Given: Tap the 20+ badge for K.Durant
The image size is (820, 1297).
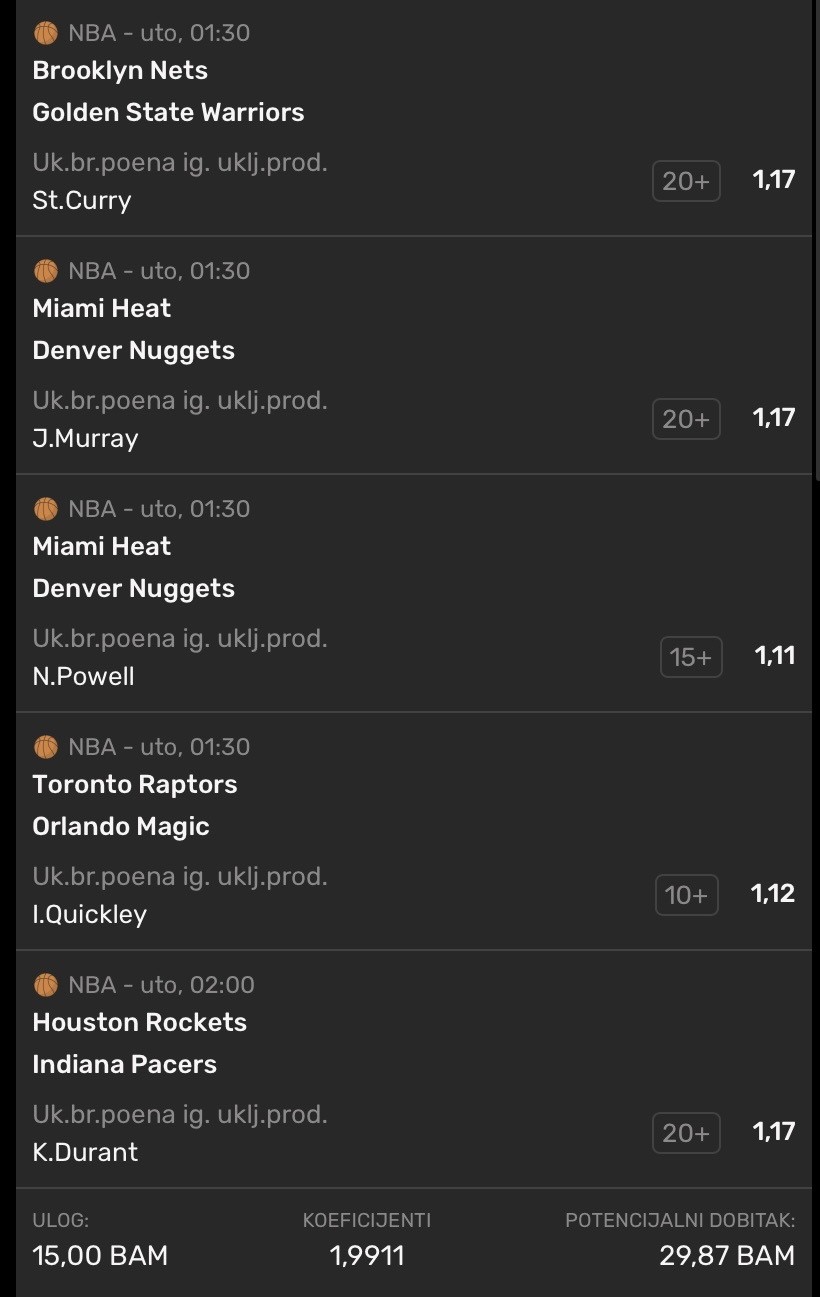Looking at the screenshot, I should (686, 1133).
